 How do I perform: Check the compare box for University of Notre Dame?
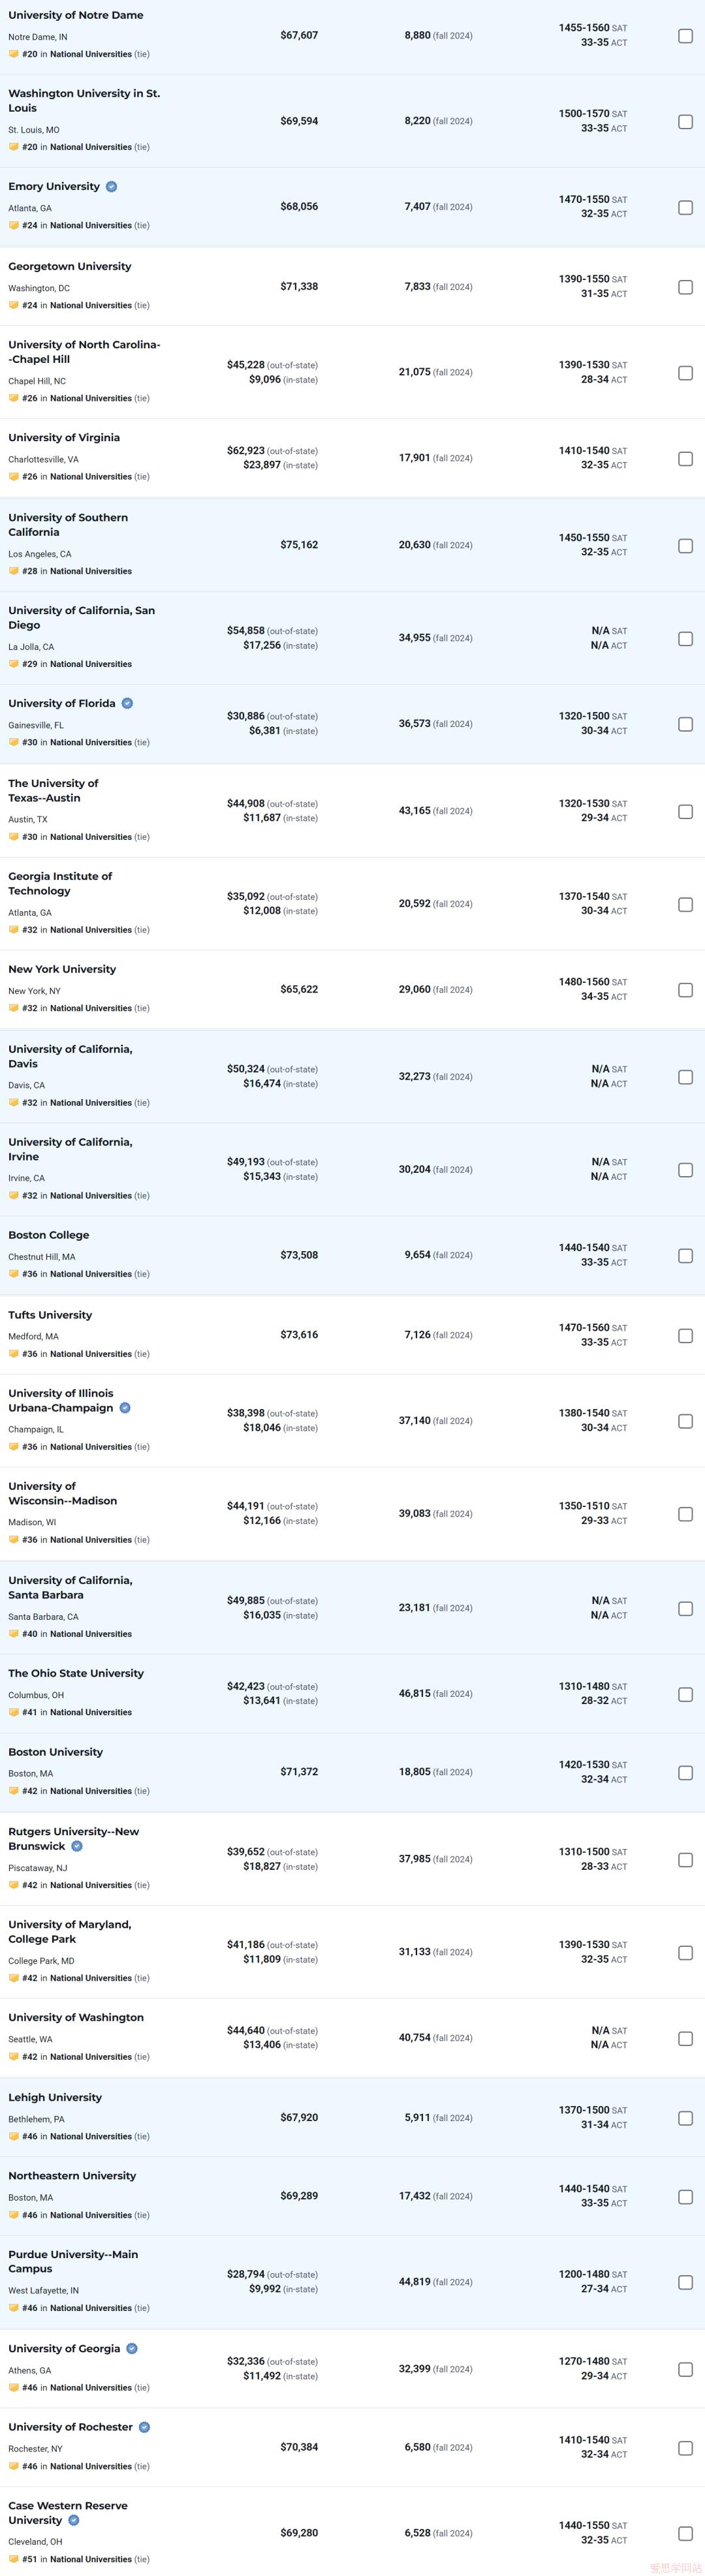pyautogui.click(x=685, y=36)
